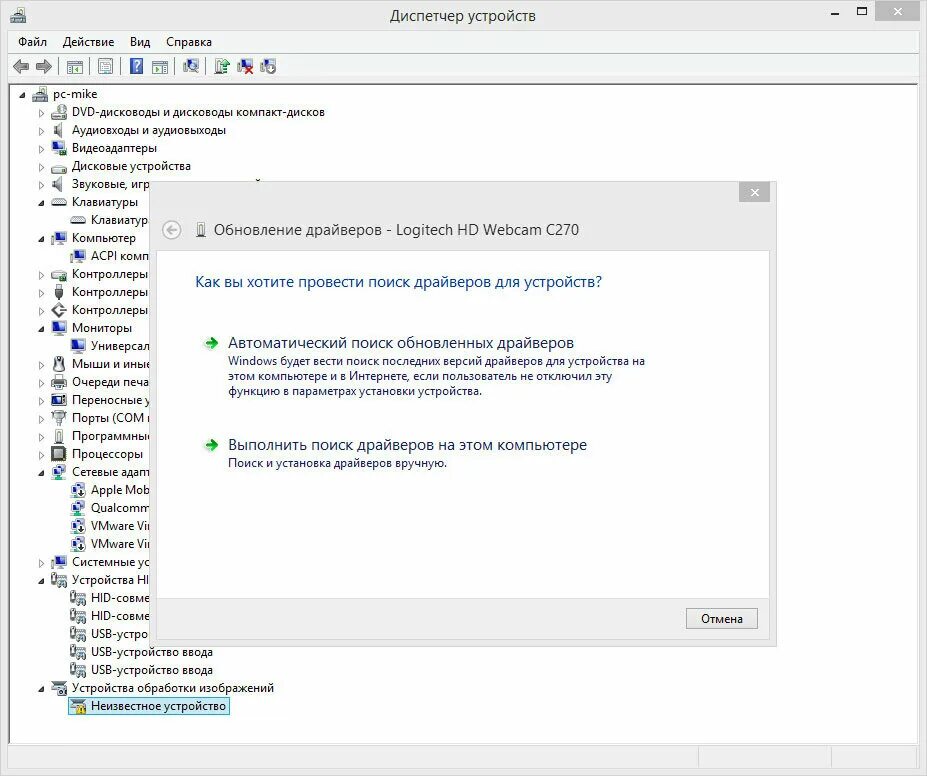This screenshot has height=776, width=927.
Task: Click the speaker icon for Аудиовходы и аудиовыходы
Action: 58,130
